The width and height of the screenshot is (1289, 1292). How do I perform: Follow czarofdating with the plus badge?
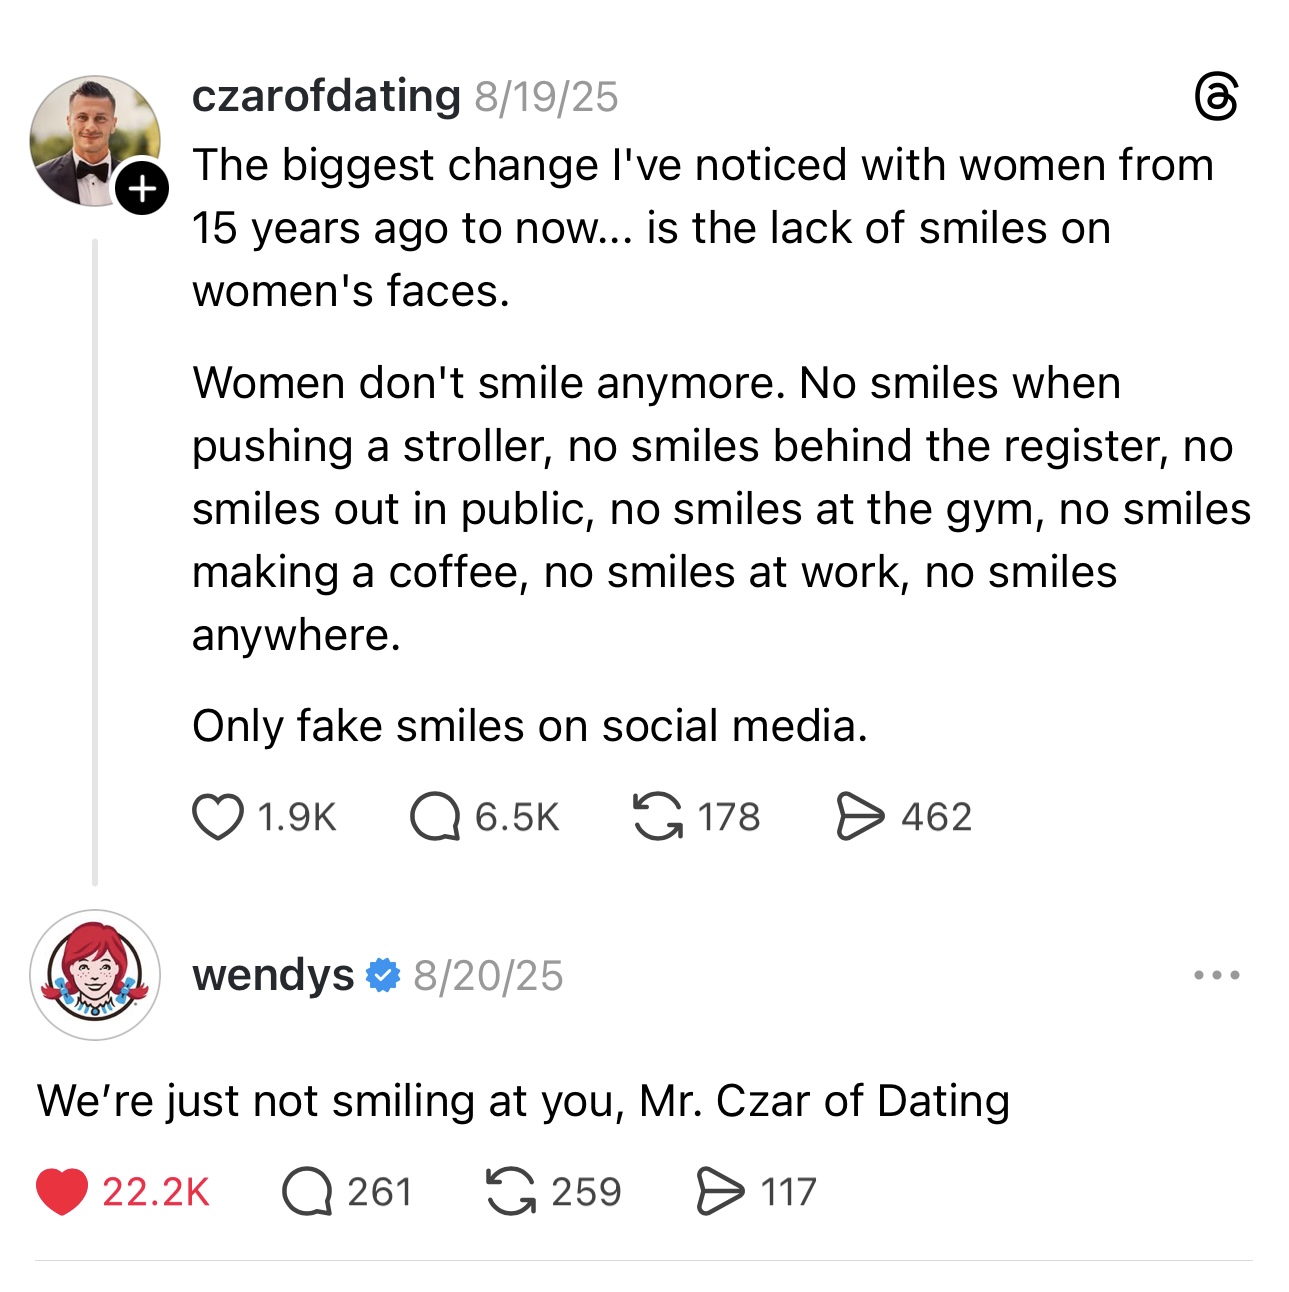click(142, 186)
